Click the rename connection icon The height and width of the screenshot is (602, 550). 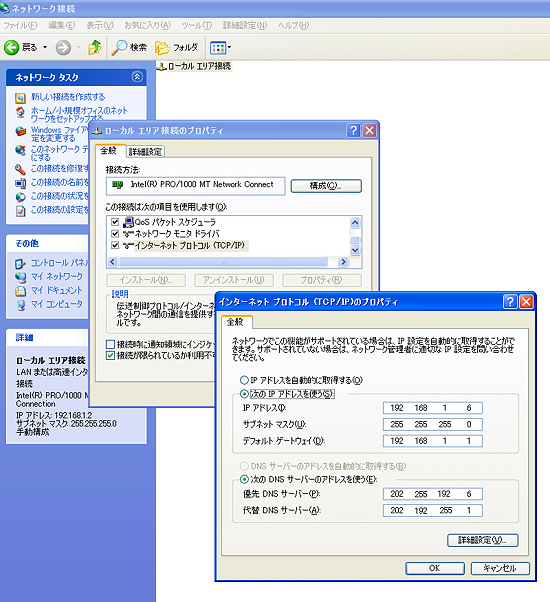point(20,183)
